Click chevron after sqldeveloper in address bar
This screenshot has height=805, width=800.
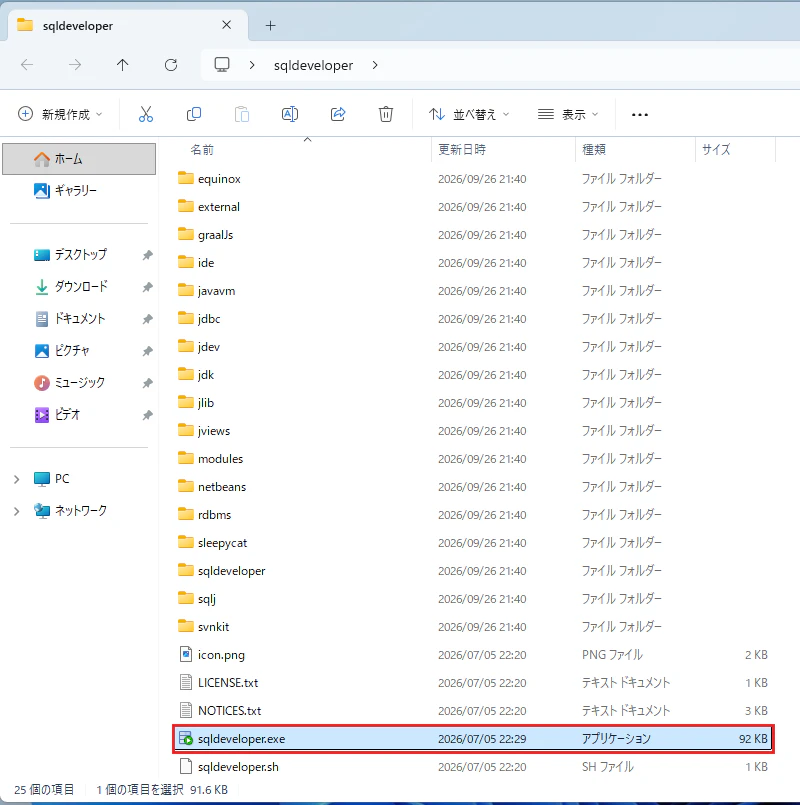pyautogui.click(x=375, y=65)
